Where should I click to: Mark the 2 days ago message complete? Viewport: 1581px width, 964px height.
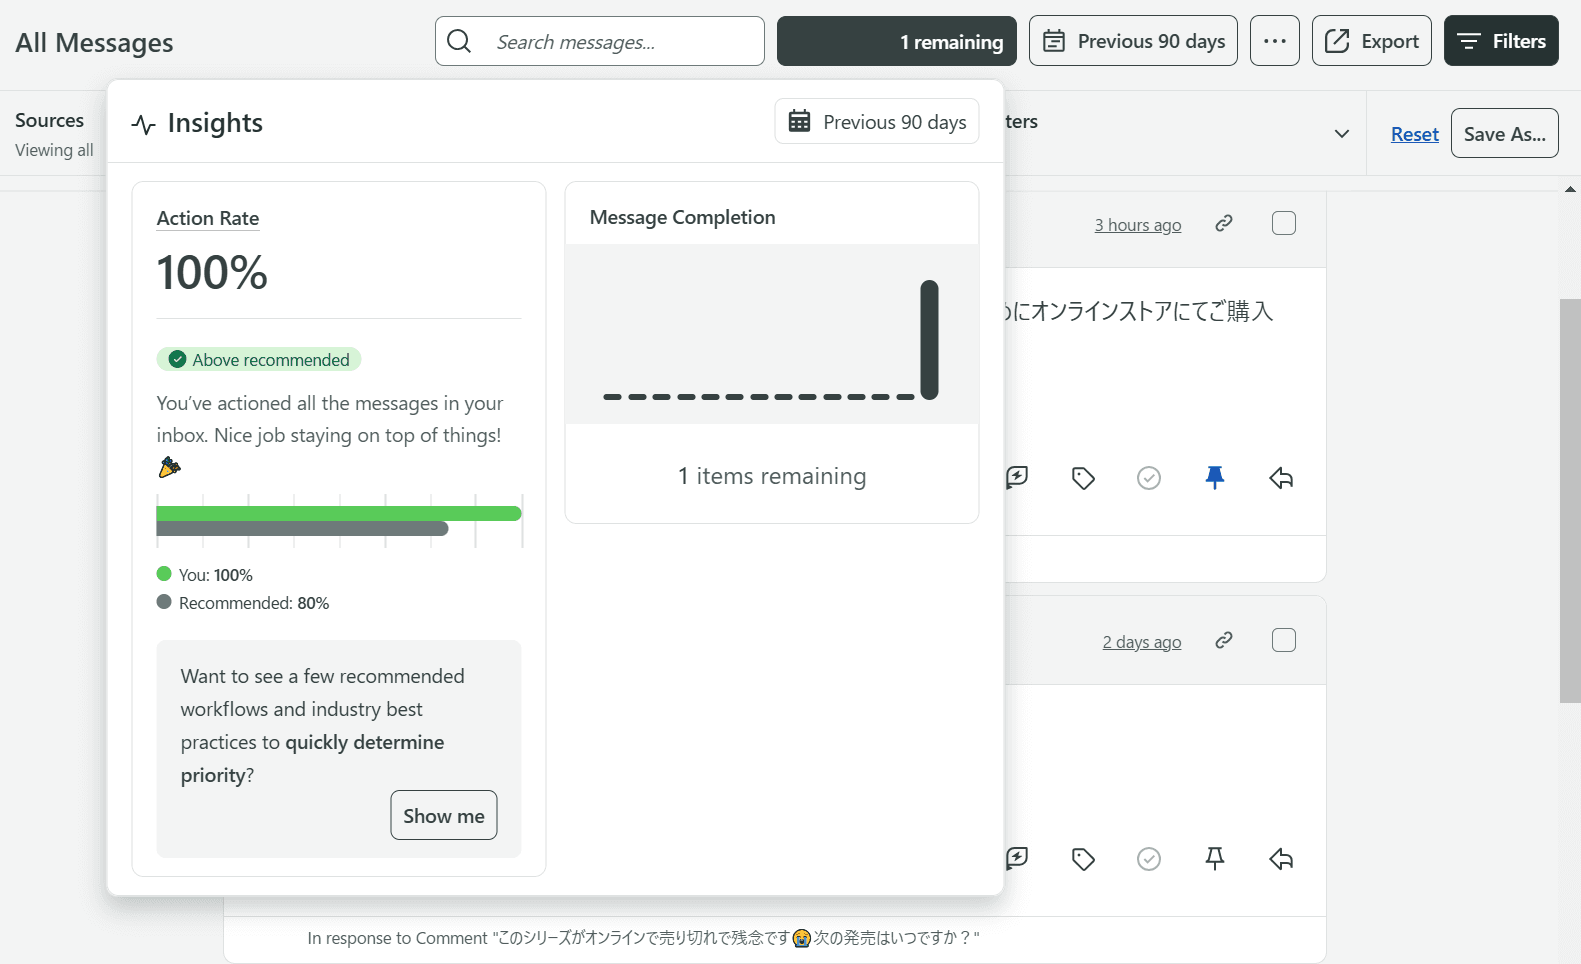click(1148, 858)
